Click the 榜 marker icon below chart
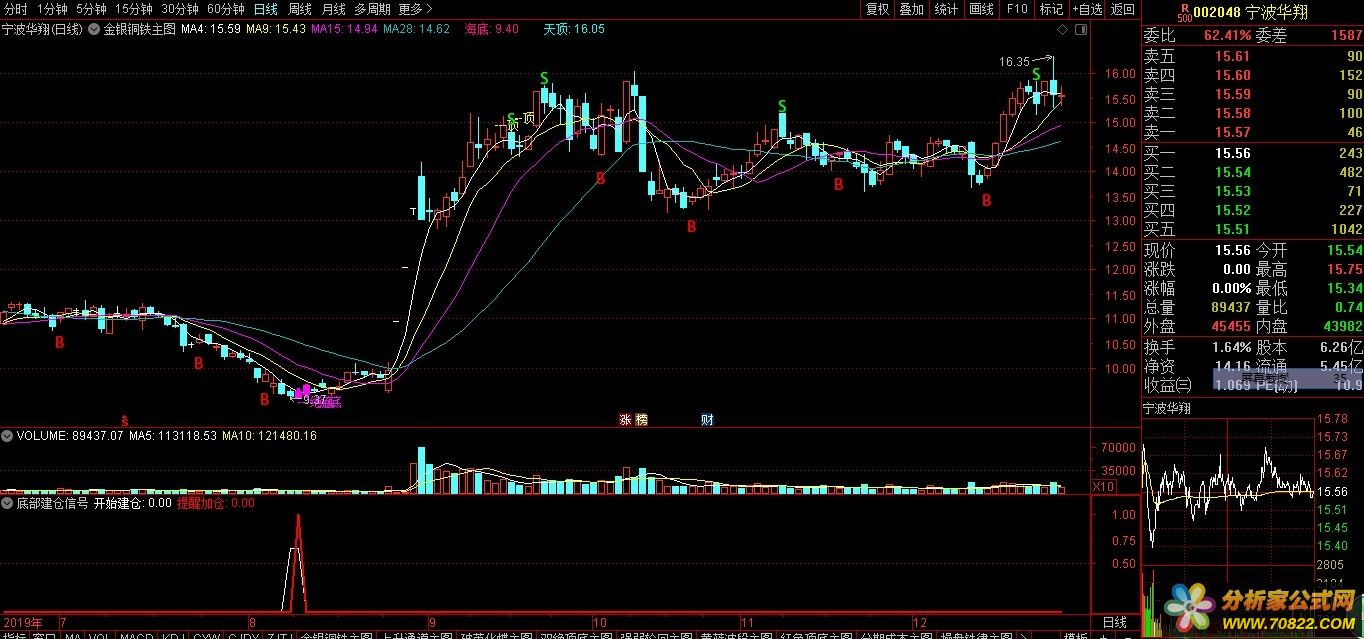 tap(641, 420)
